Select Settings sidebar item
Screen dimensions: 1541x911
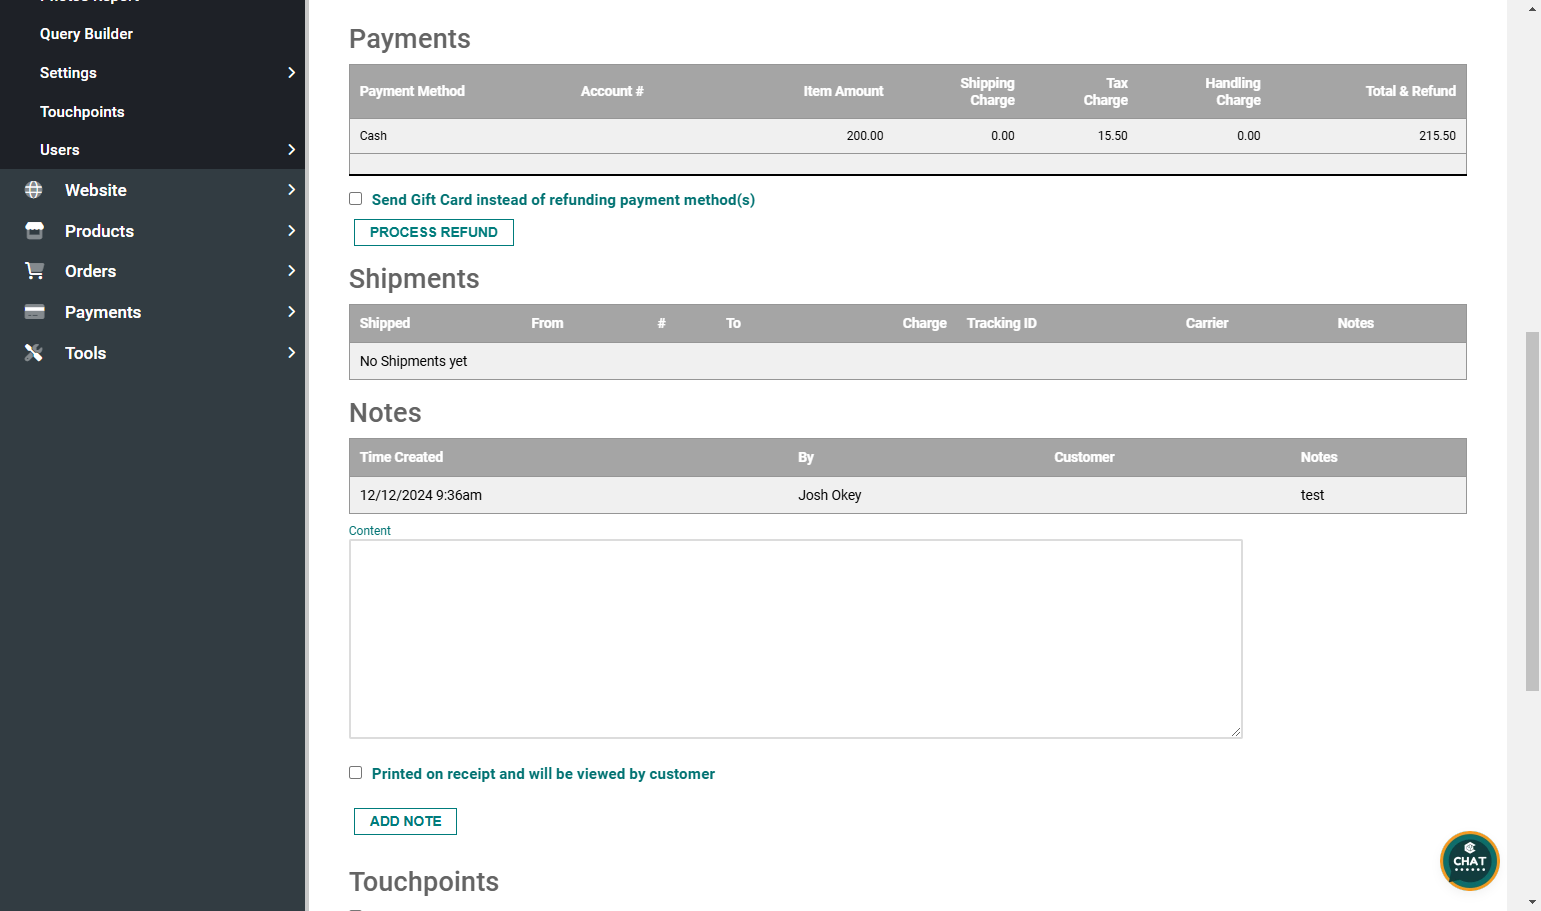pyautogui.click(x=68, y=73)
